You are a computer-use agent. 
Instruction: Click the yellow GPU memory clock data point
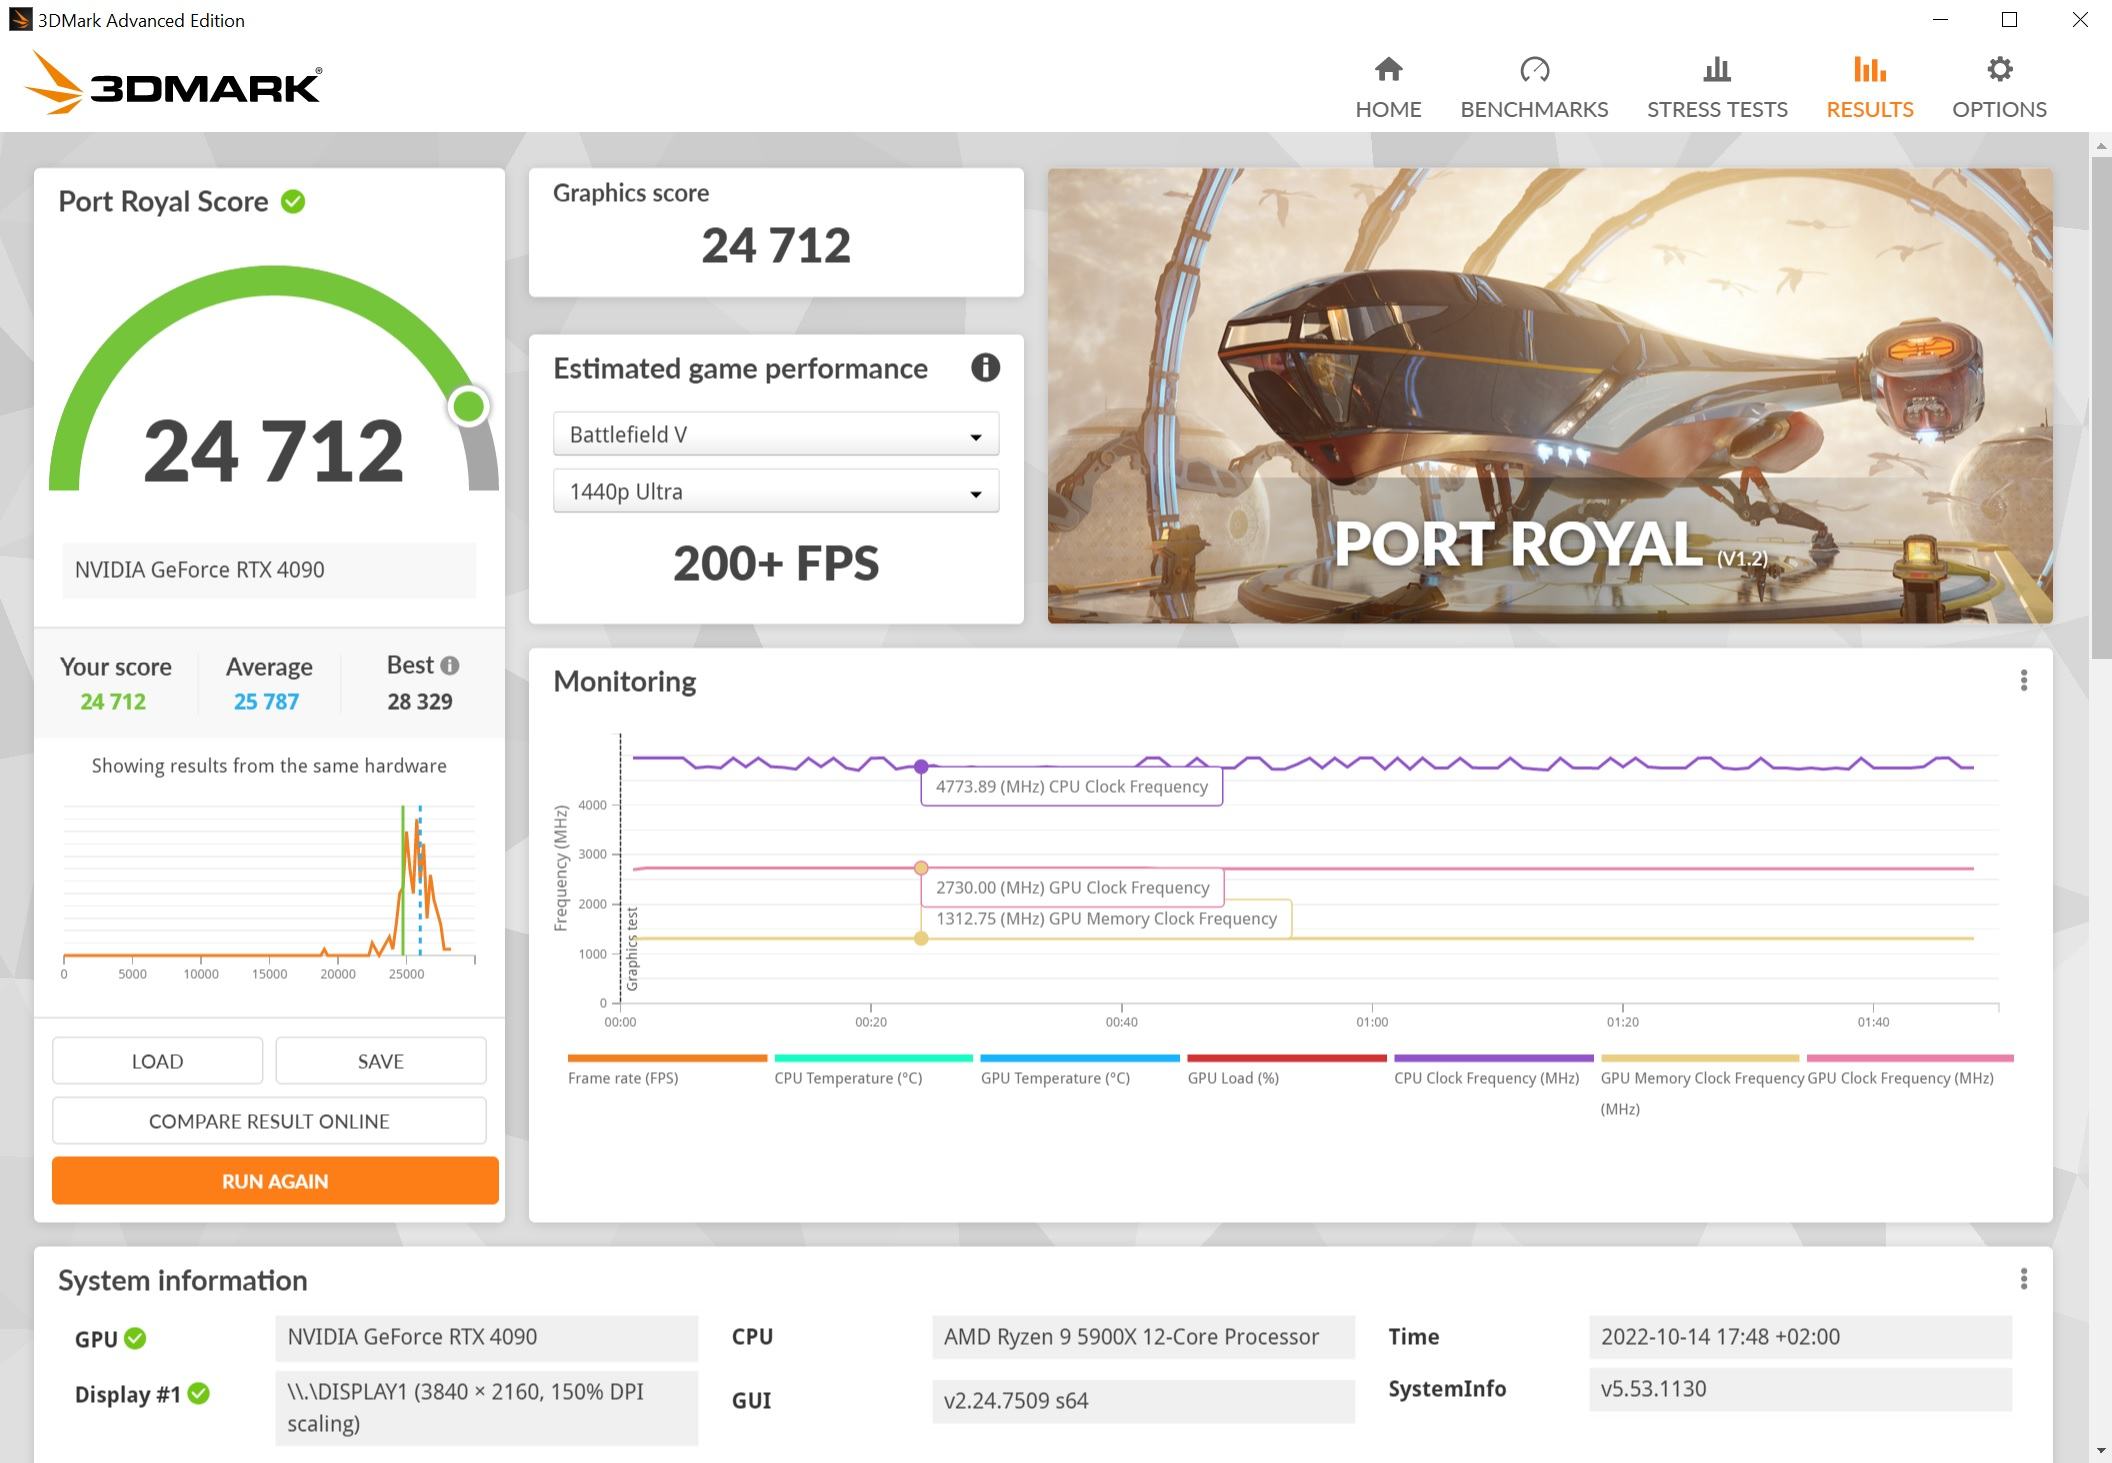coord(921,938)
